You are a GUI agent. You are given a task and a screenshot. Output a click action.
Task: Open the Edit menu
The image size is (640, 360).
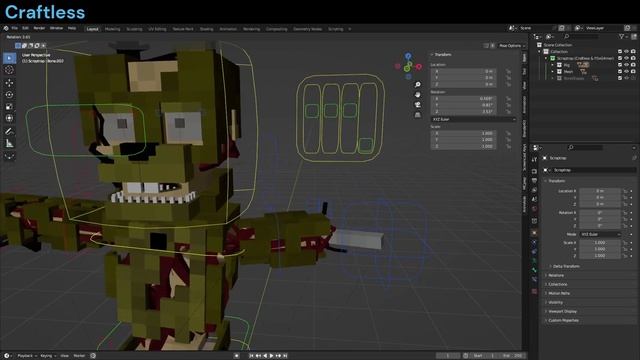[x=25, y=28]
